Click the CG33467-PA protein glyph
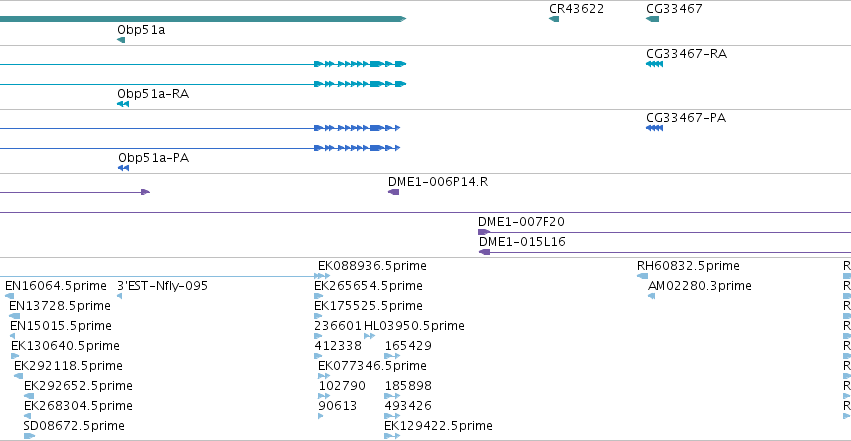The height and width of the screenshot is (441, 851). pos(655,128)
